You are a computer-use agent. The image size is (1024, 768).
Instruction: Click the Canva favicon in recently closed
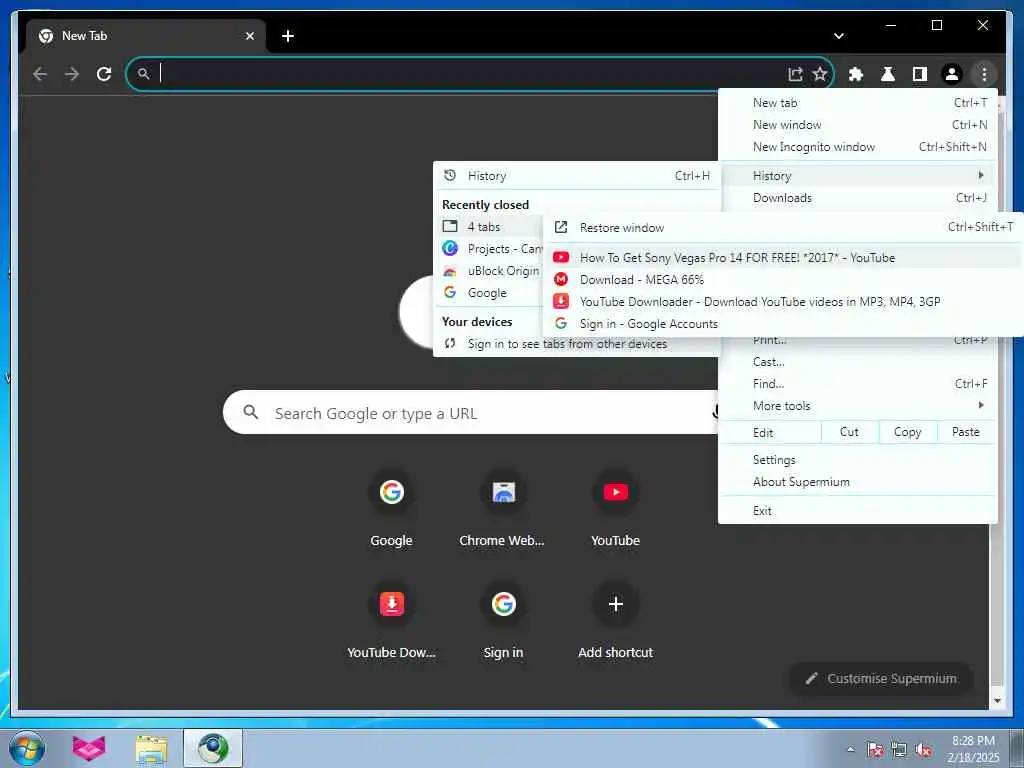[x=450, y=248]
